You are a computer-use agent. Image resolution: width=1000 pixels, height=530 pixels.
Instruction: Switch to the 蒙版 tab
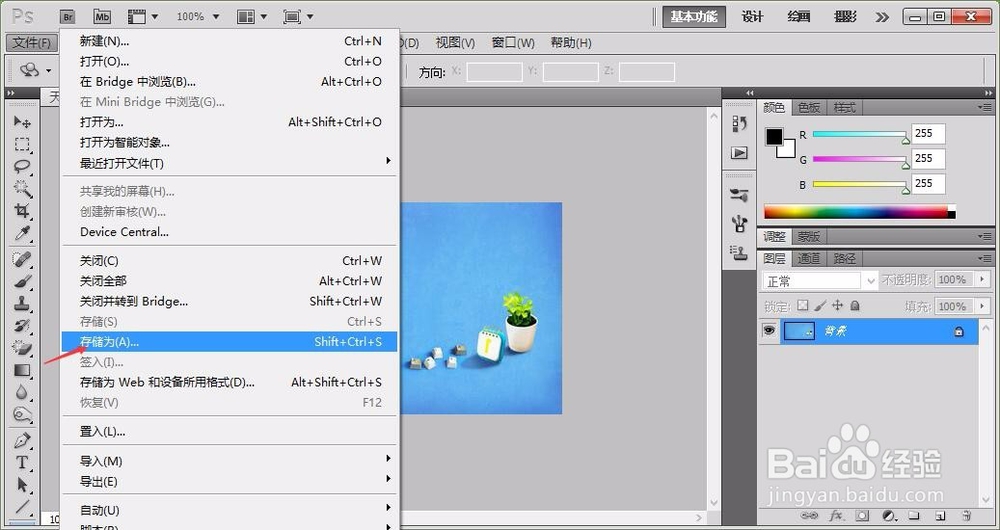coord(809,237)
